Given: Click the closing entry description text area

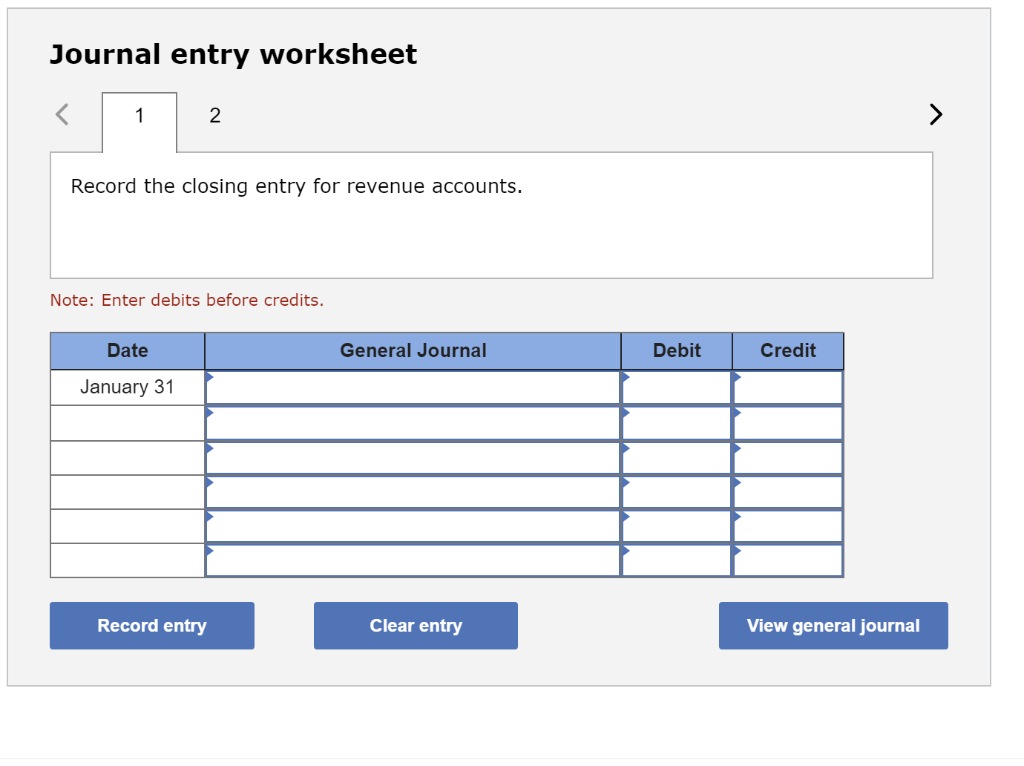Looking at the screenshot, I should pos(491,214).
